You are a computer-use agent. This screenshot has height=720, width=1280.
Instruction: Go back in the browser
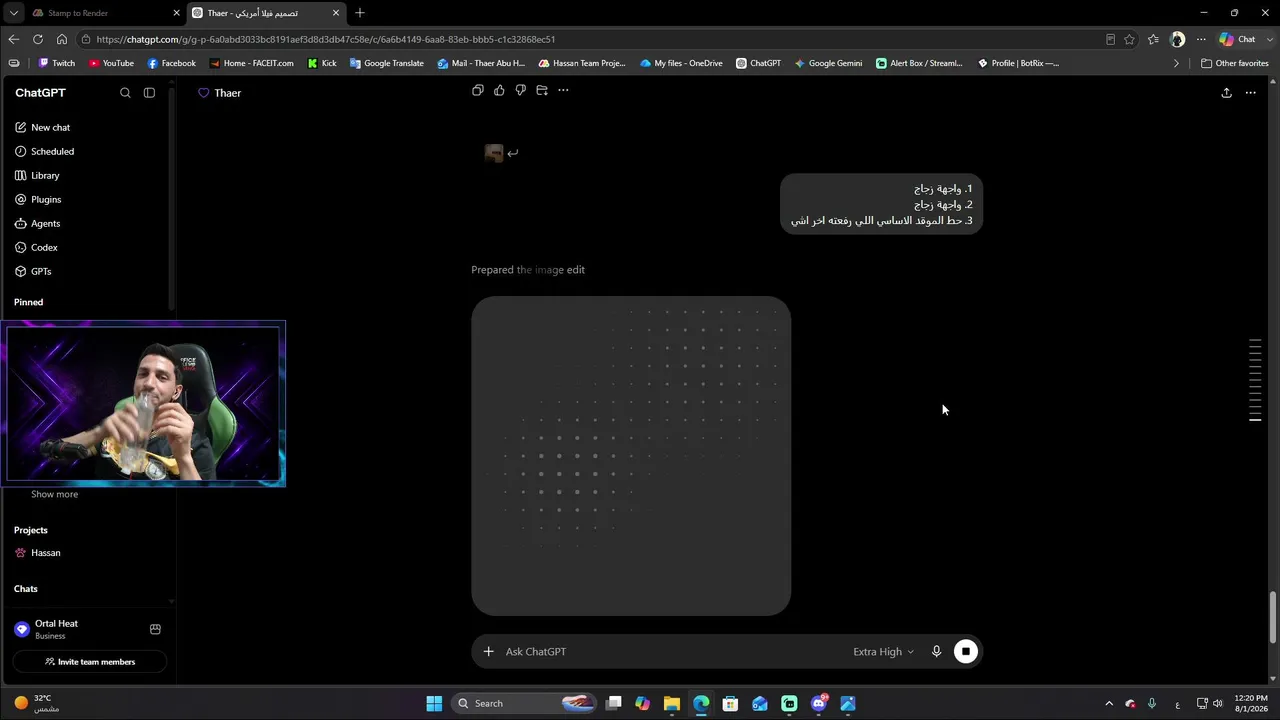tap(13, 39)
